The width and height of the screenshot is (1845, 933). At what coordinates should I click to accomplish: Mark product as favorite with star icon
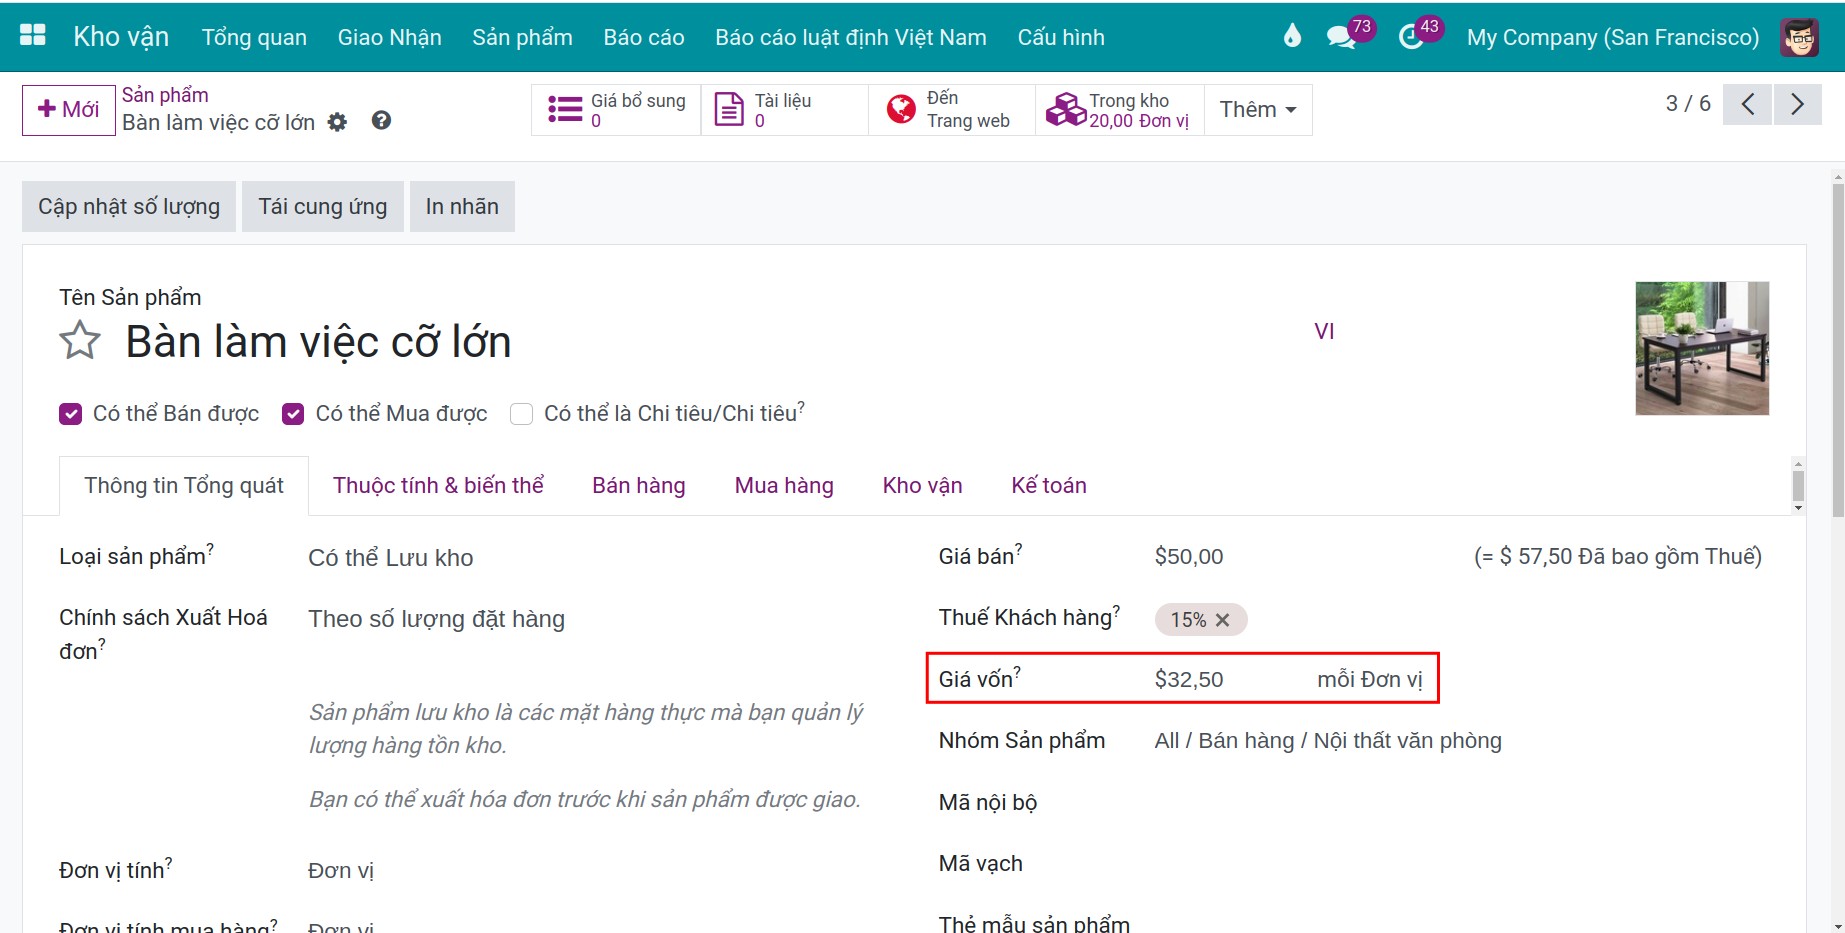[x=80, y=341]
